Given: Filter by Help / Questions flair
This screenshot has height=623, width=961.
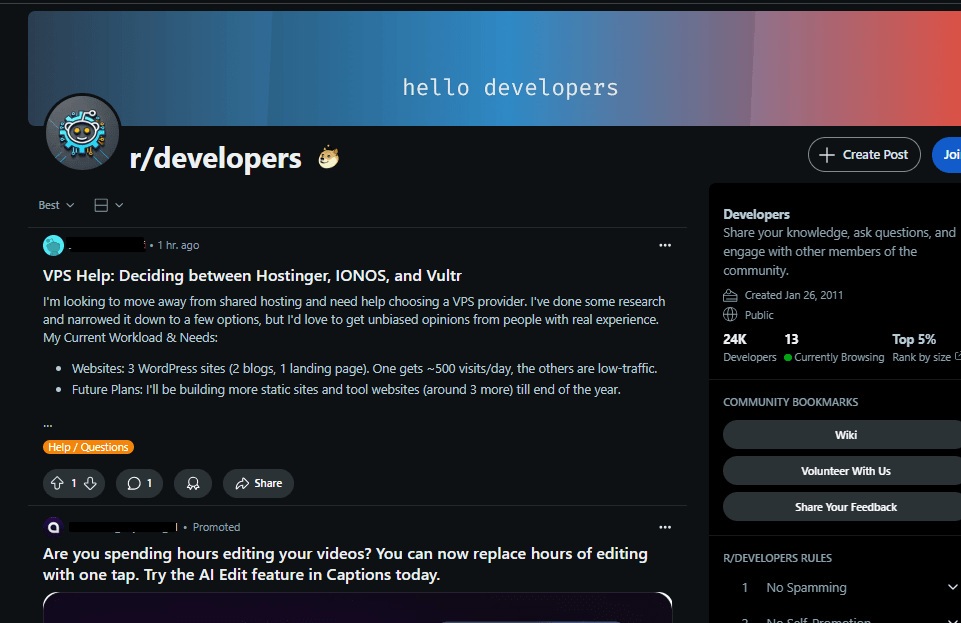Looking at the screenshot, I should pos(88,447).
